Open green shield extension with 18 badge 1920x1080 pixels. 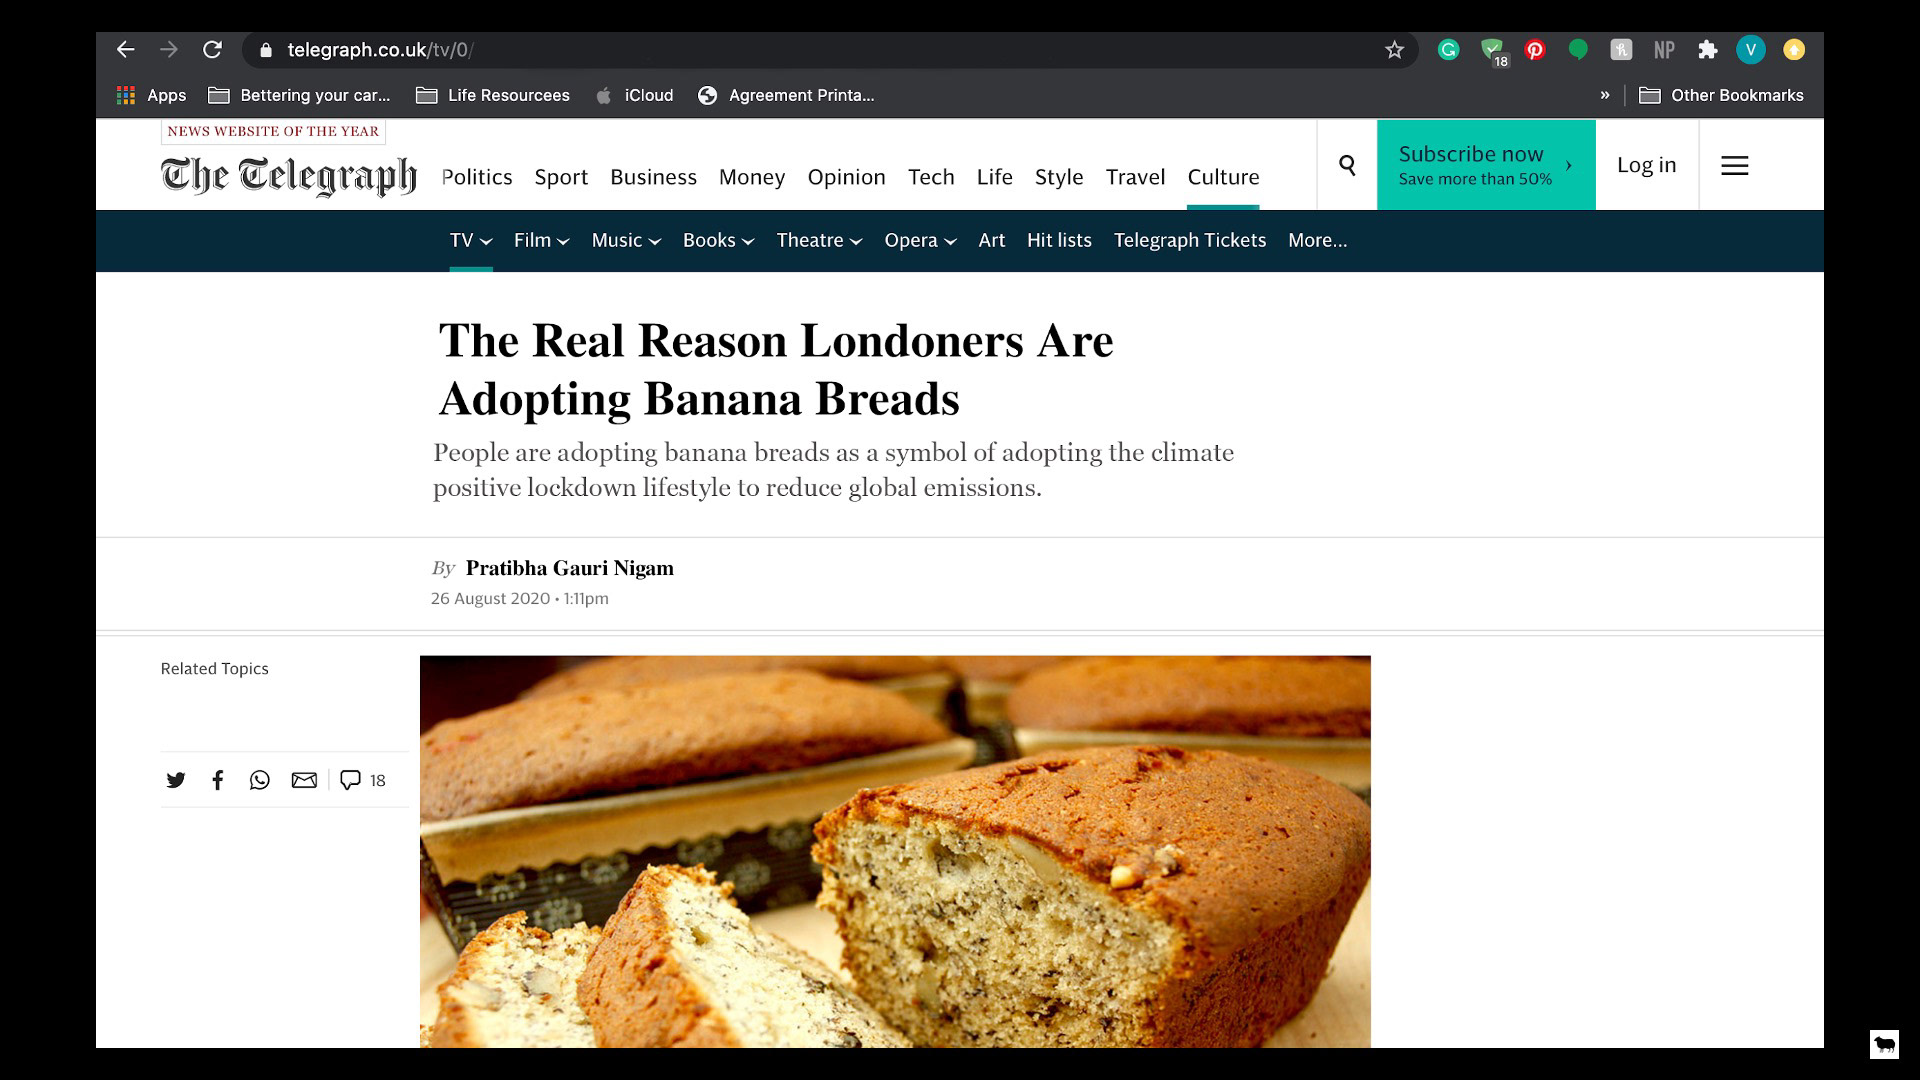(1493, 51)
